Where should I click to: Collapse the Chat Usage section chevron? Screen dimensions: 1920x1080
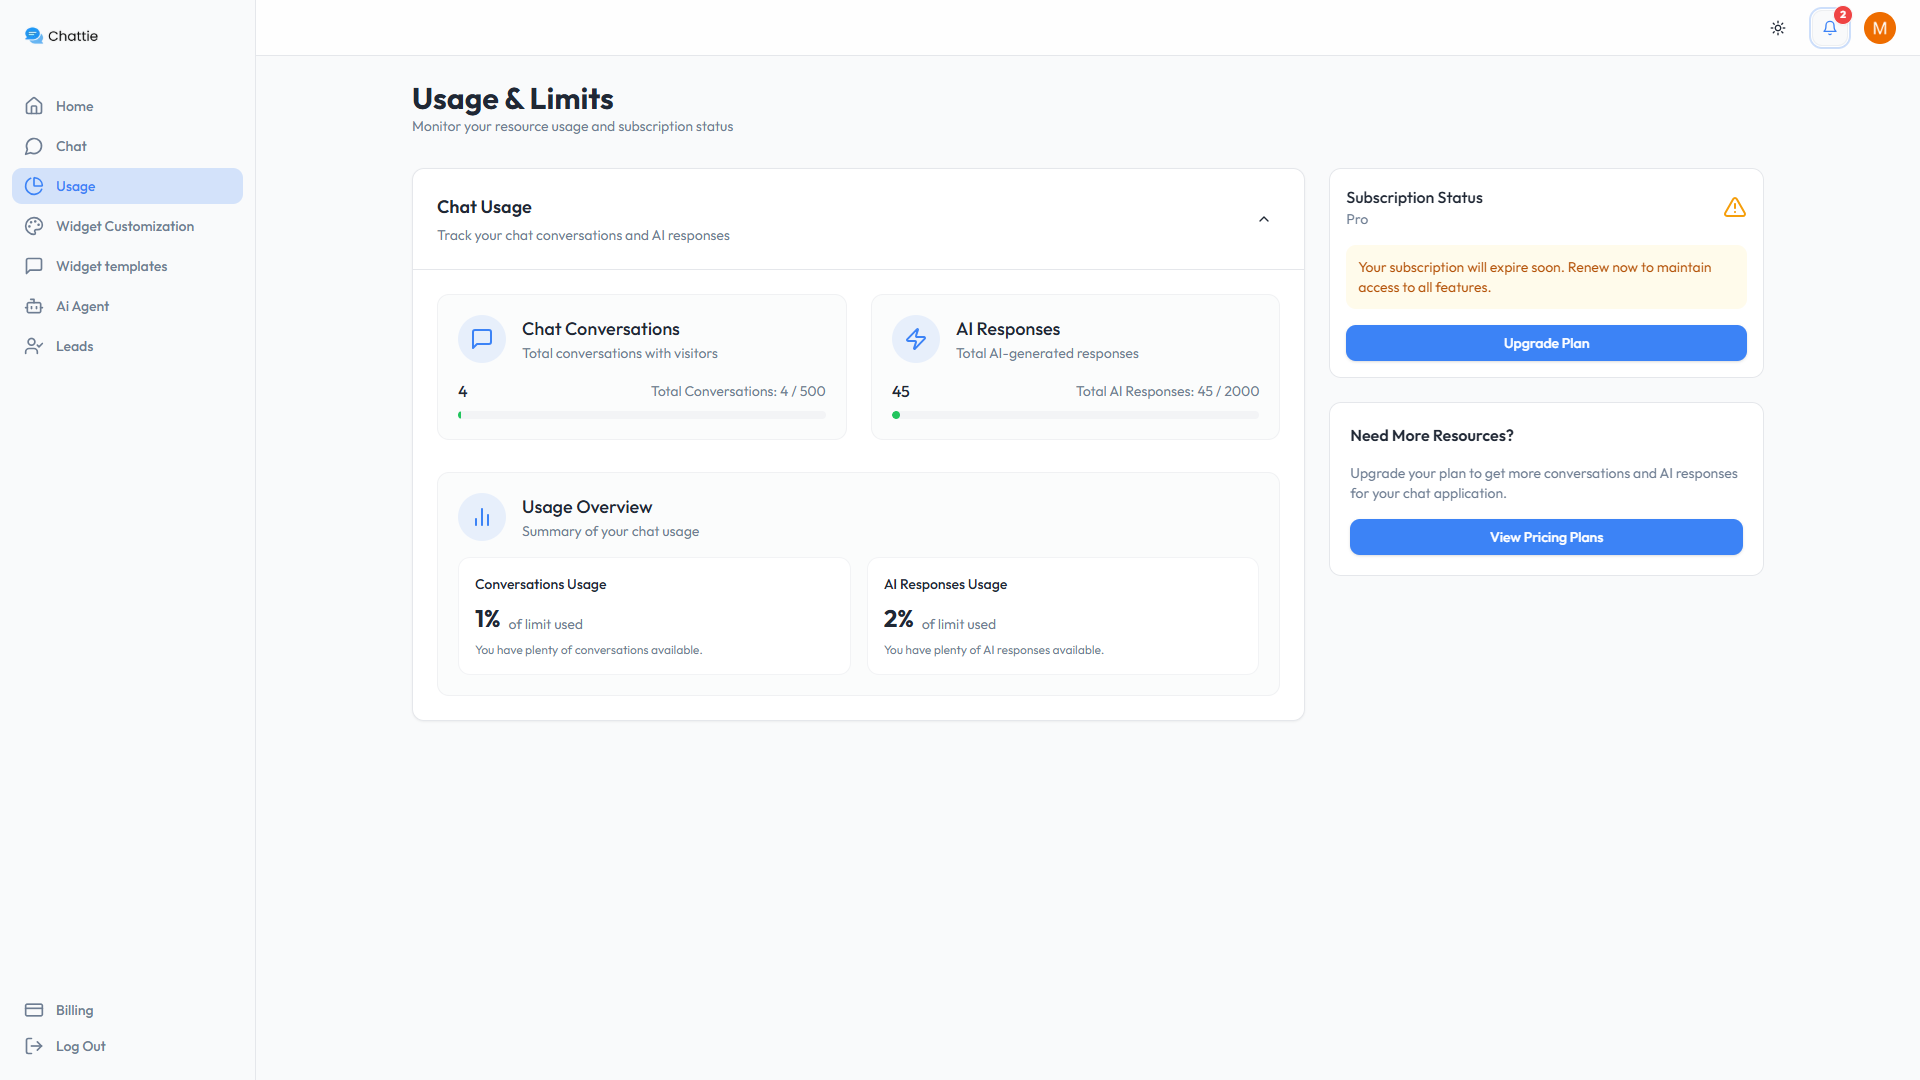point(1264,220)
